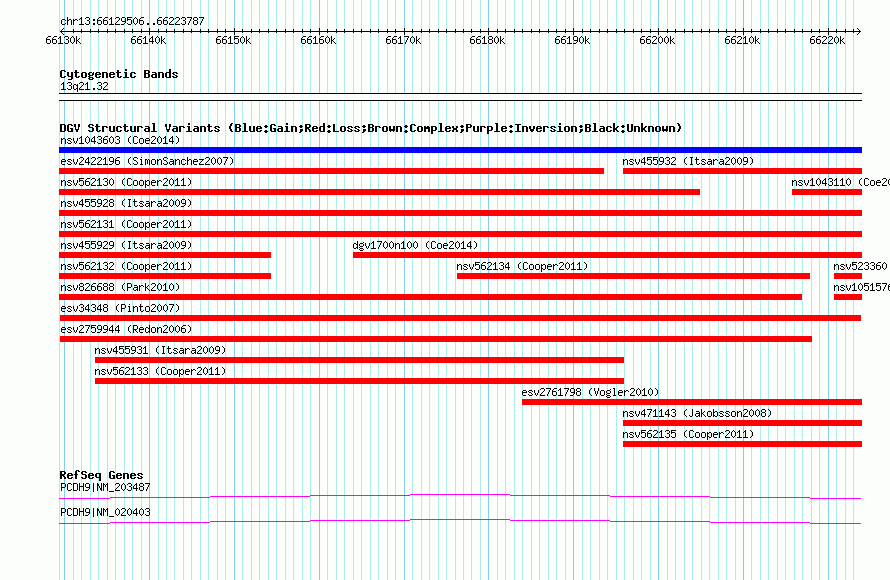Click the 66170k ruler position
The height and width of the screenshot is (580, 890).
[x=403, y=40]
